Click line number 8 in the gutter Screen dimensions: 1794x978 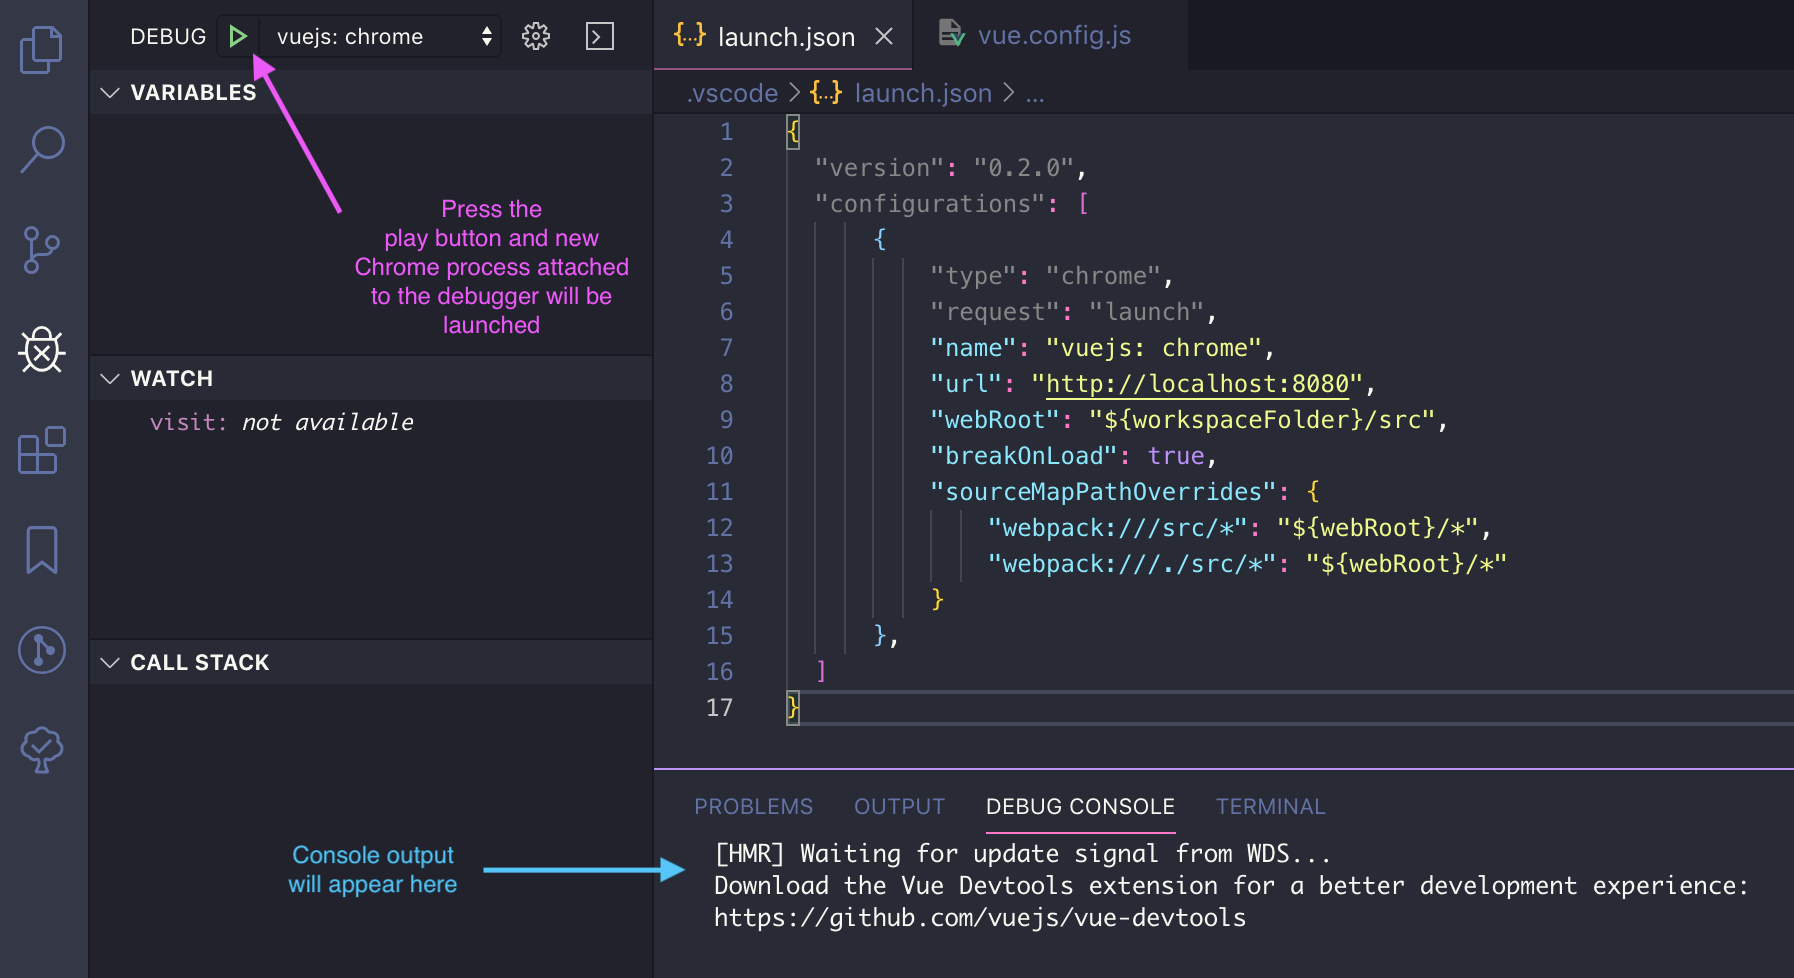(x=726, y=384)
